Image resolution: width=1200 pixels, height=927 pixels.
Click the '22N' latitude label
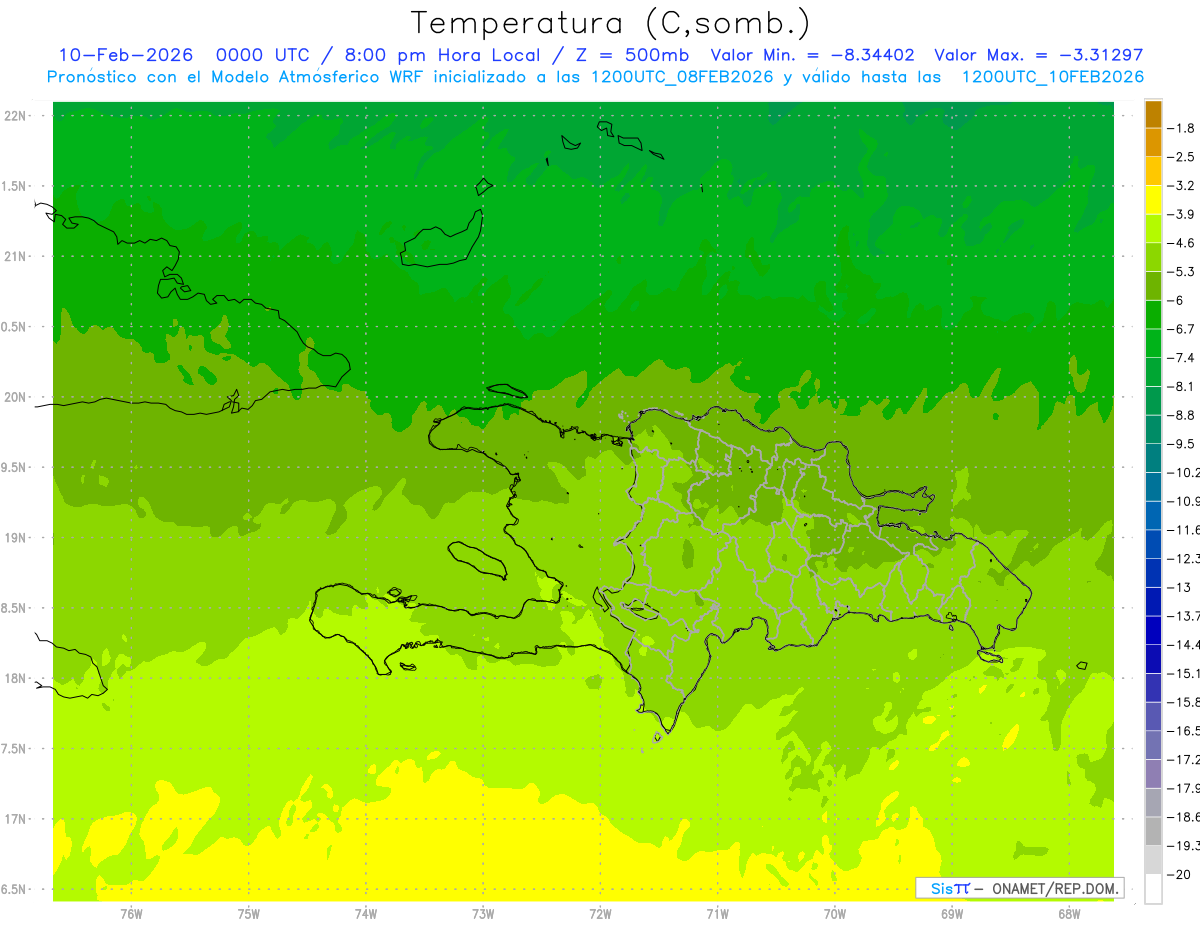16,116
